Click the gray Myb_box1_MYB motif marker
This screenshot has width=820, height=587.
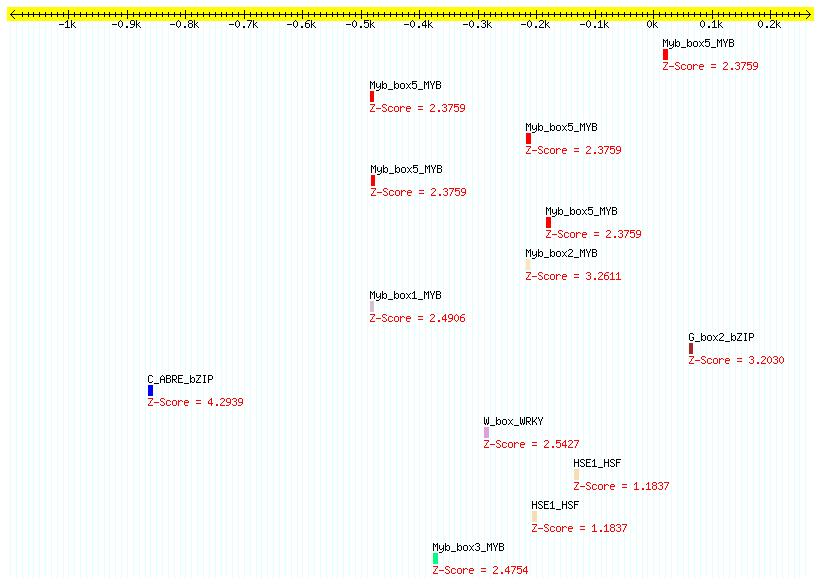click(372, 306)
